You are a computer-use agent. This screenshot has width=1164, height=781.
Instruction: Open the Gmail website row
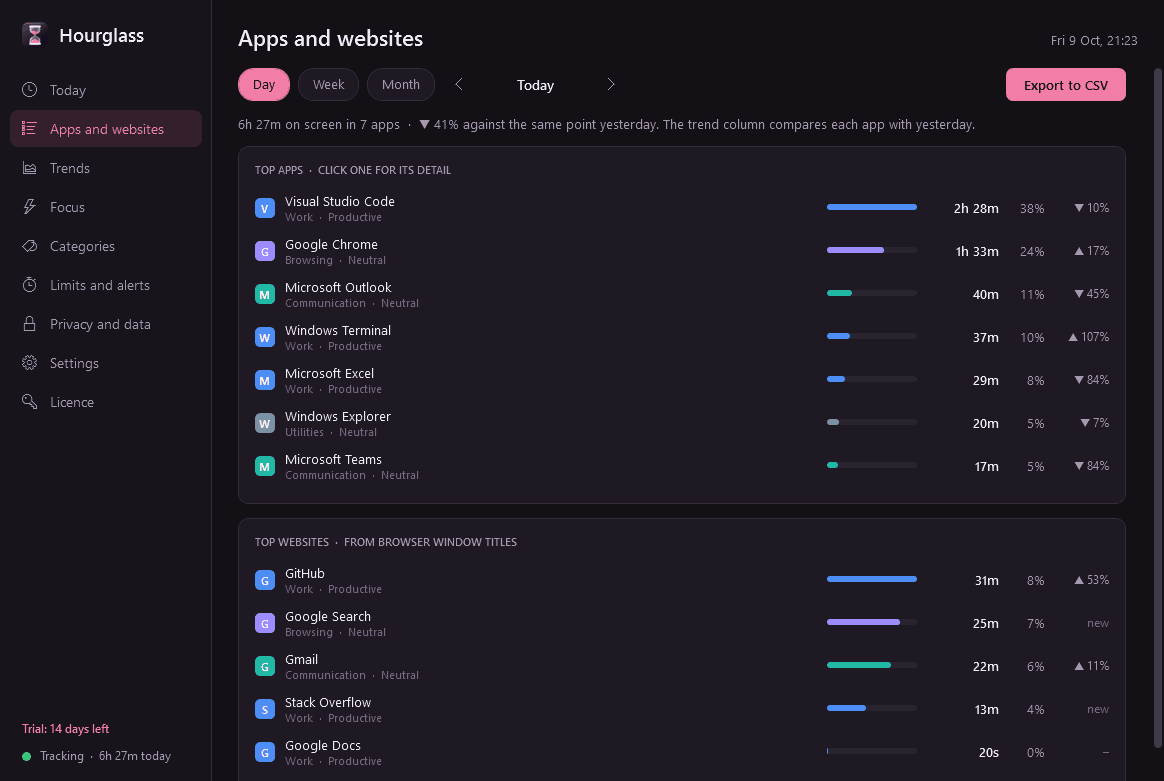click(x=681, y=667)
